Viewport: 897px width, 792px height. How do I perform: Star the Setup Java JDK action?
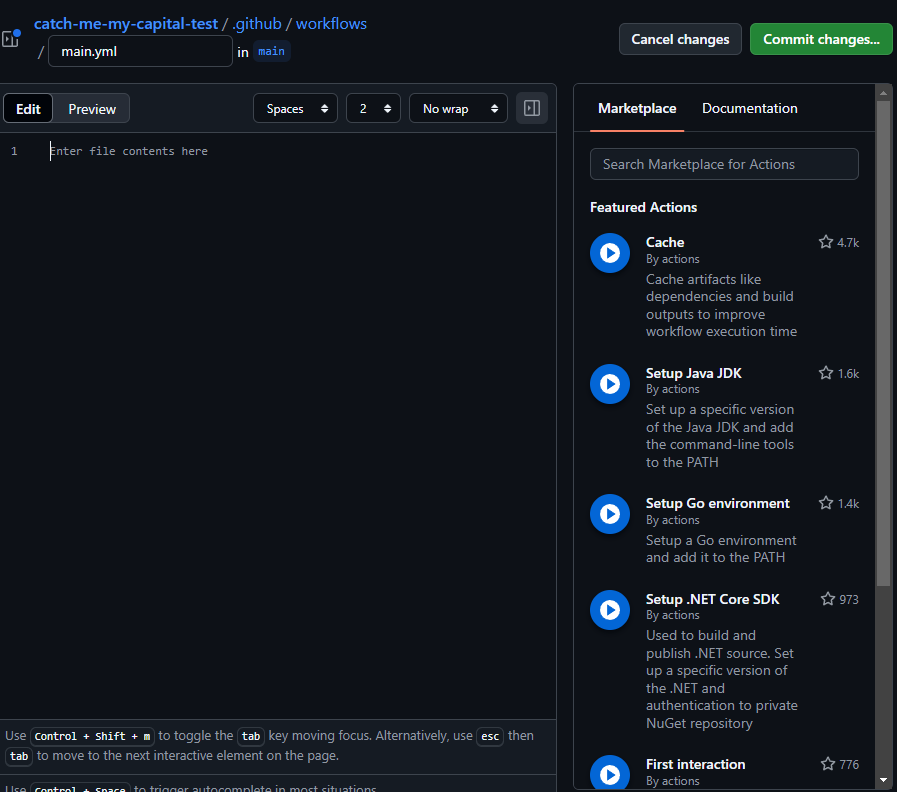click(825, 373)
